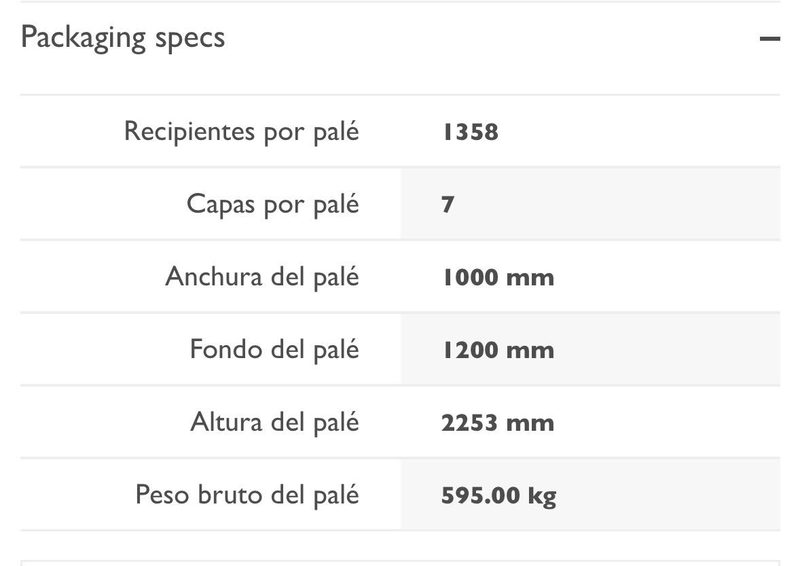This screenshot has width=800, height=566.
Task: Click the 1358 value
Action: [x=470, y=132]
